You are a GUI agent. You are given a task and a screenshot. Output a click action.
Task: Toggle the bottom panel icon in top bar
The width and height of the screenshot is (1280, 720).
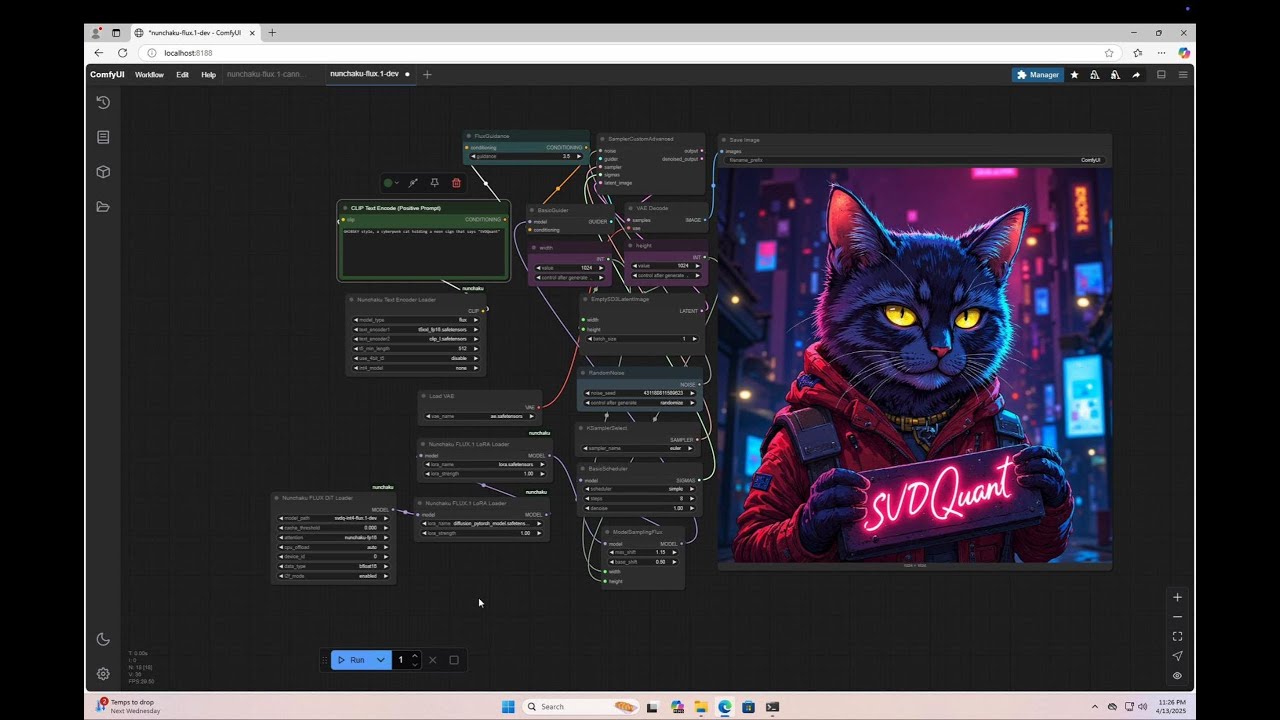click(x=1161, y=74)
